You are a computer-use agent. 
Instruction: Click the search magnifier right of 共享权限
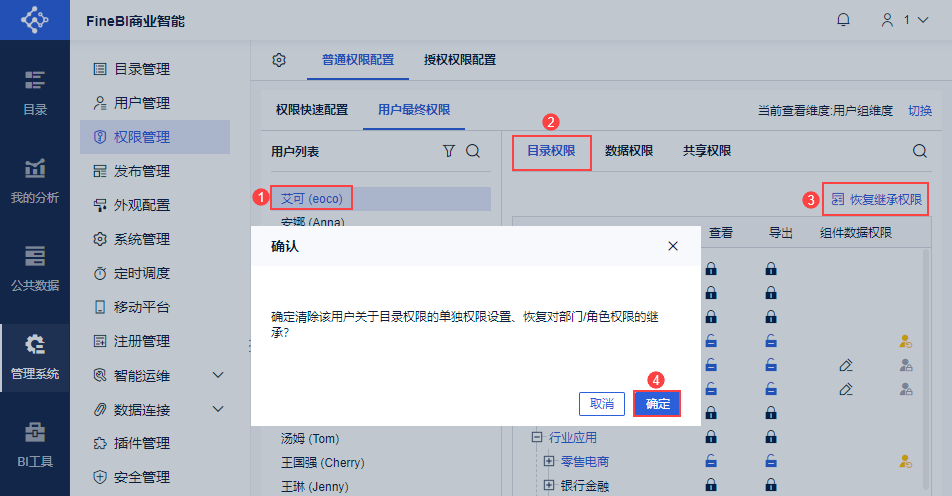pyautogui.click(x=920, y=151)
